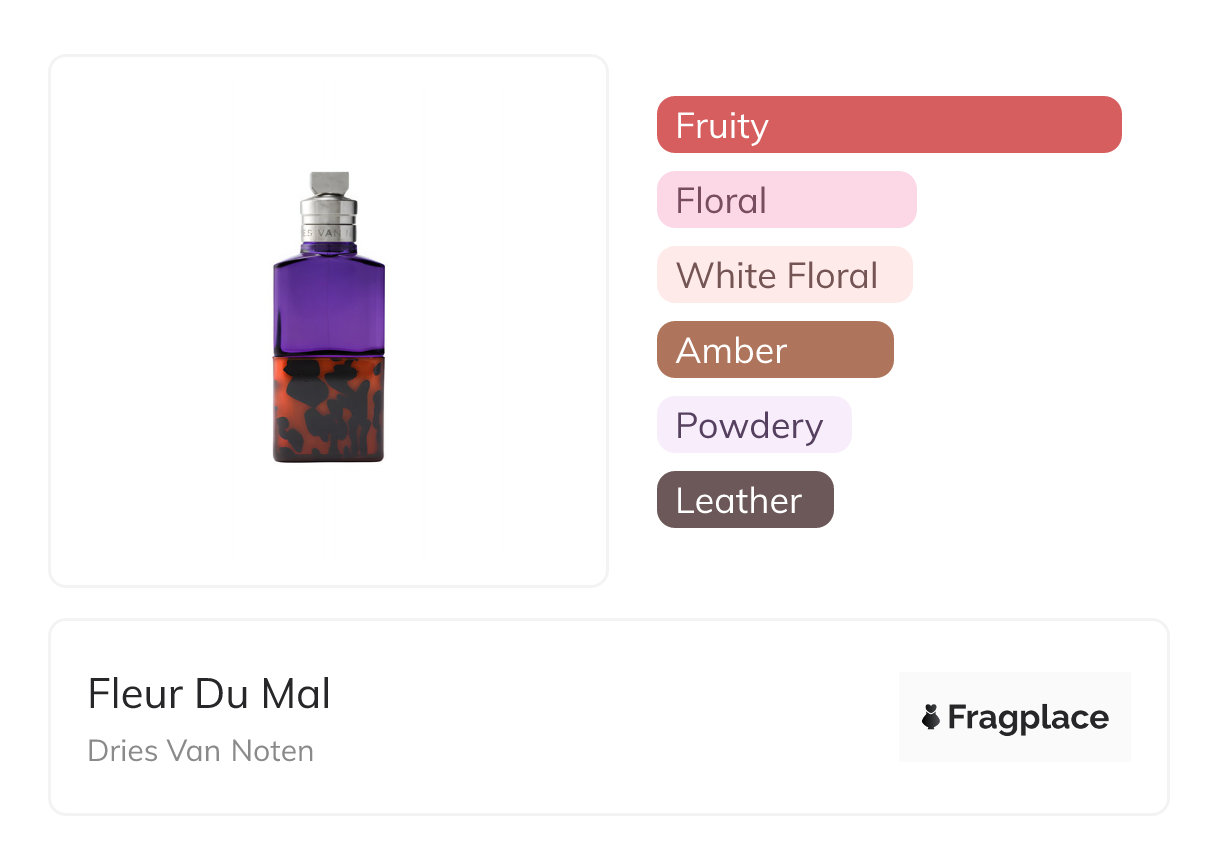The height and width of the screenshot is (864, 1218).
Task: Select the Fruity accord bar
Action: [x=888, y=125]
